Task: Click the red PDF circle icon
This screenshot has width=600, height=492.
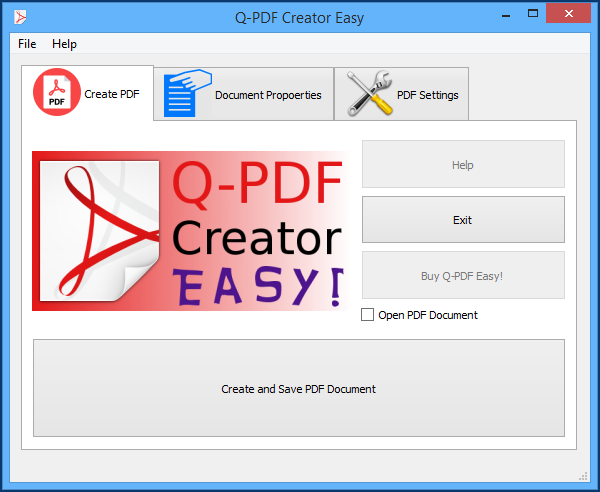Action: [57, 92]
